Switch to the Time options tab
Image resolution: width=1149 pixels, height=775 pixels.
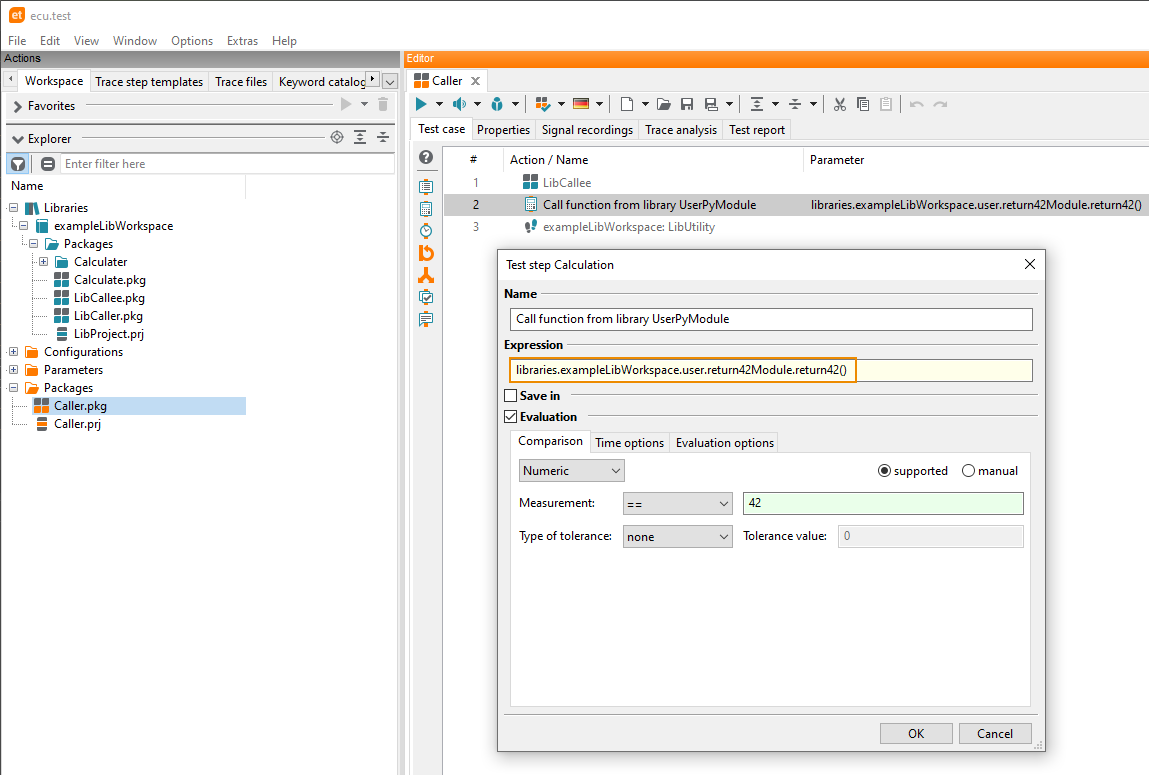(x=629, y=442)
